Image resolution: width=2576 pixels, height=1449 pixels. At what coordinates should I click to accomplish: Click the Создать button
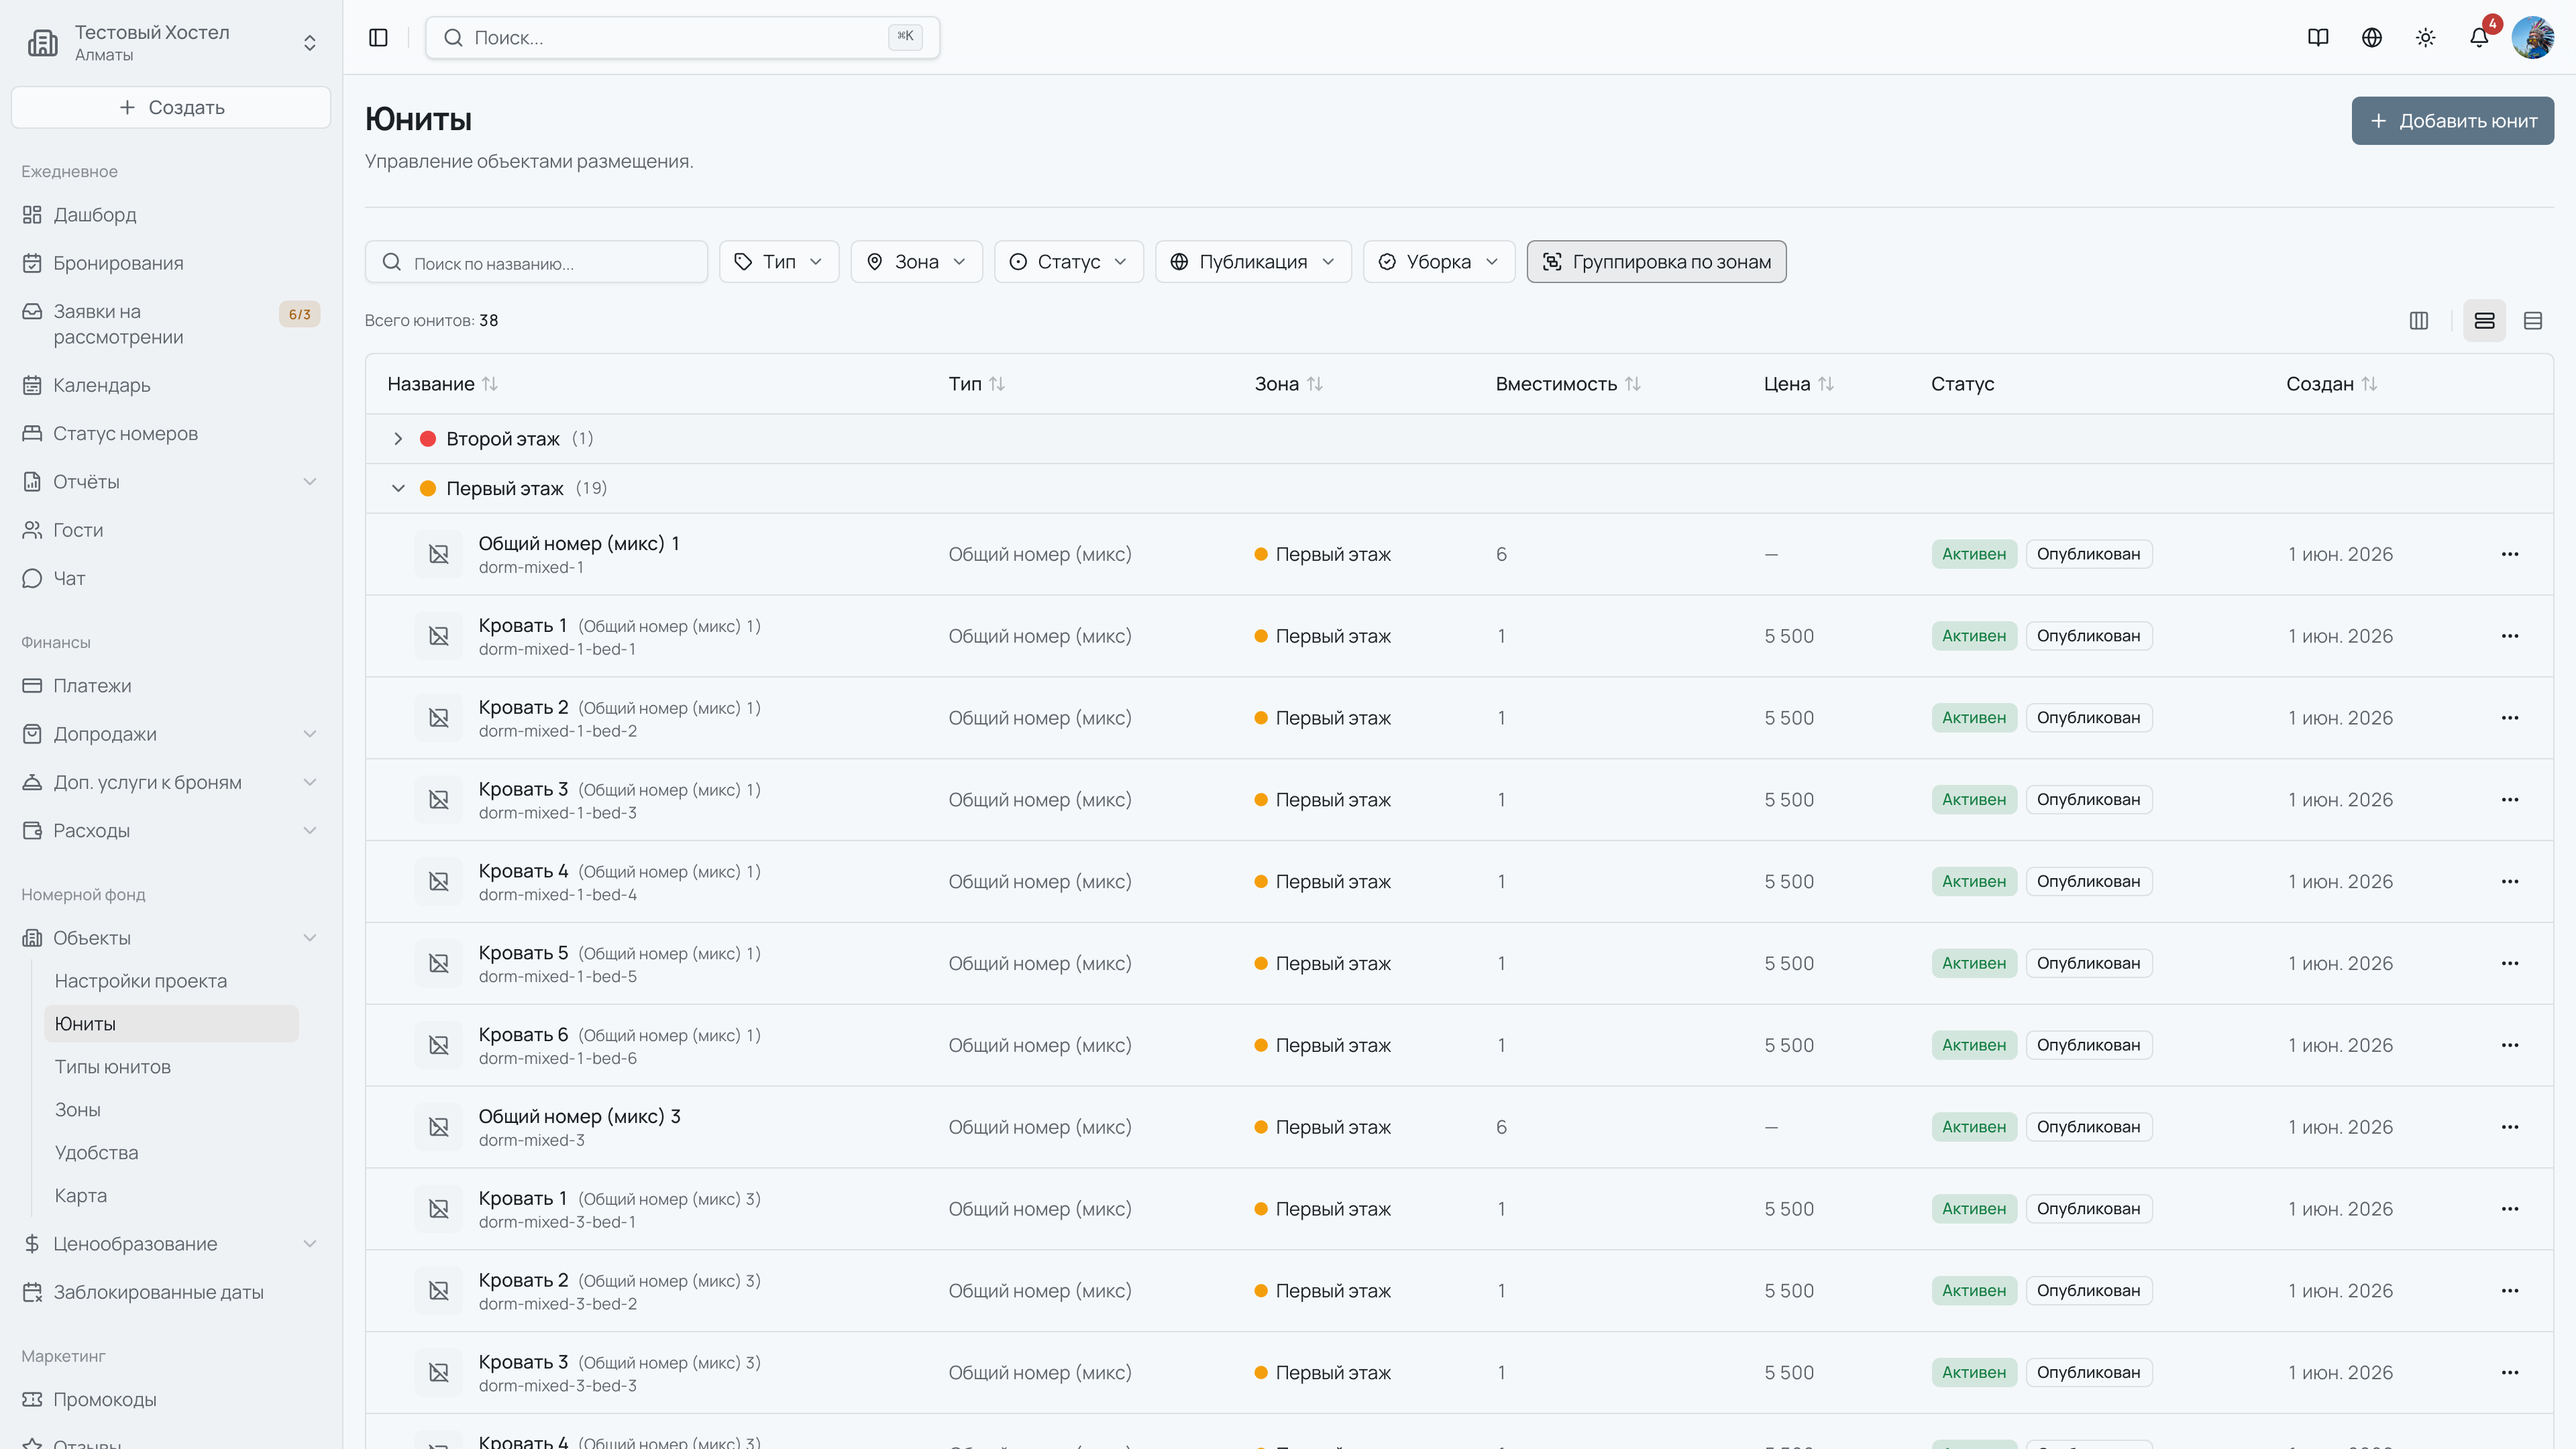click(x=171, y=107)
